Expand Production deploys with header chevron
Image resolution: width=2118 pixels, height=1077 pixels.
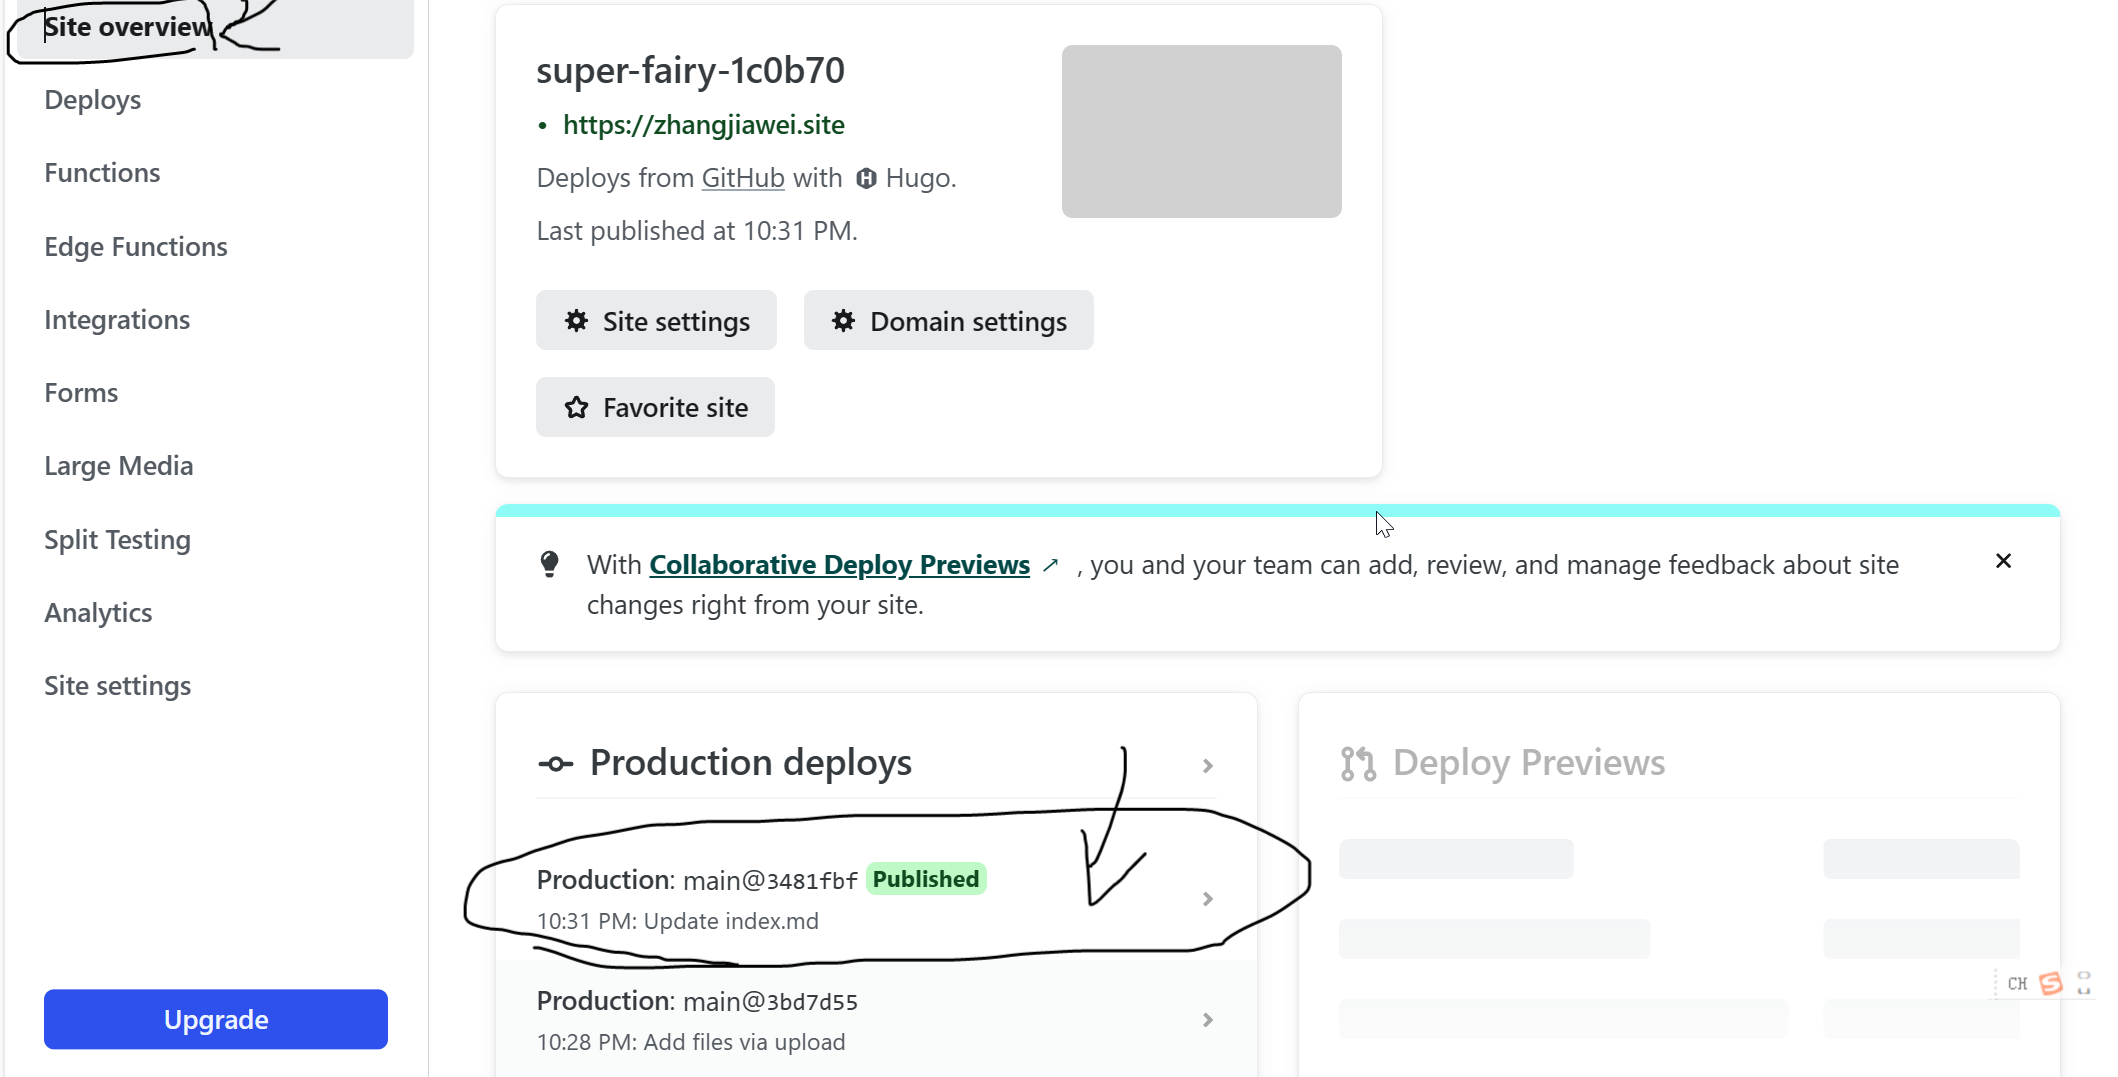[x=1207, y=765]
